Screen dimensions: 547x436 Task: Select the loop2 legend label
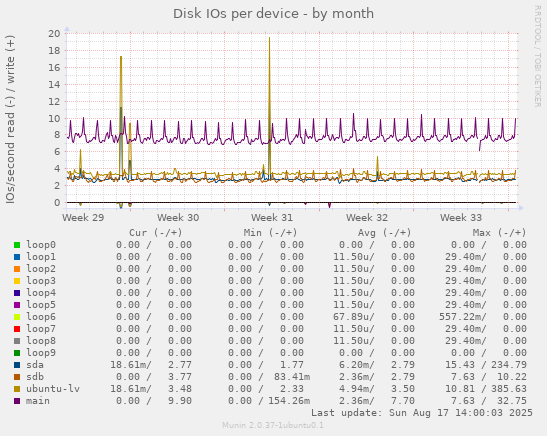pos(41,269)
